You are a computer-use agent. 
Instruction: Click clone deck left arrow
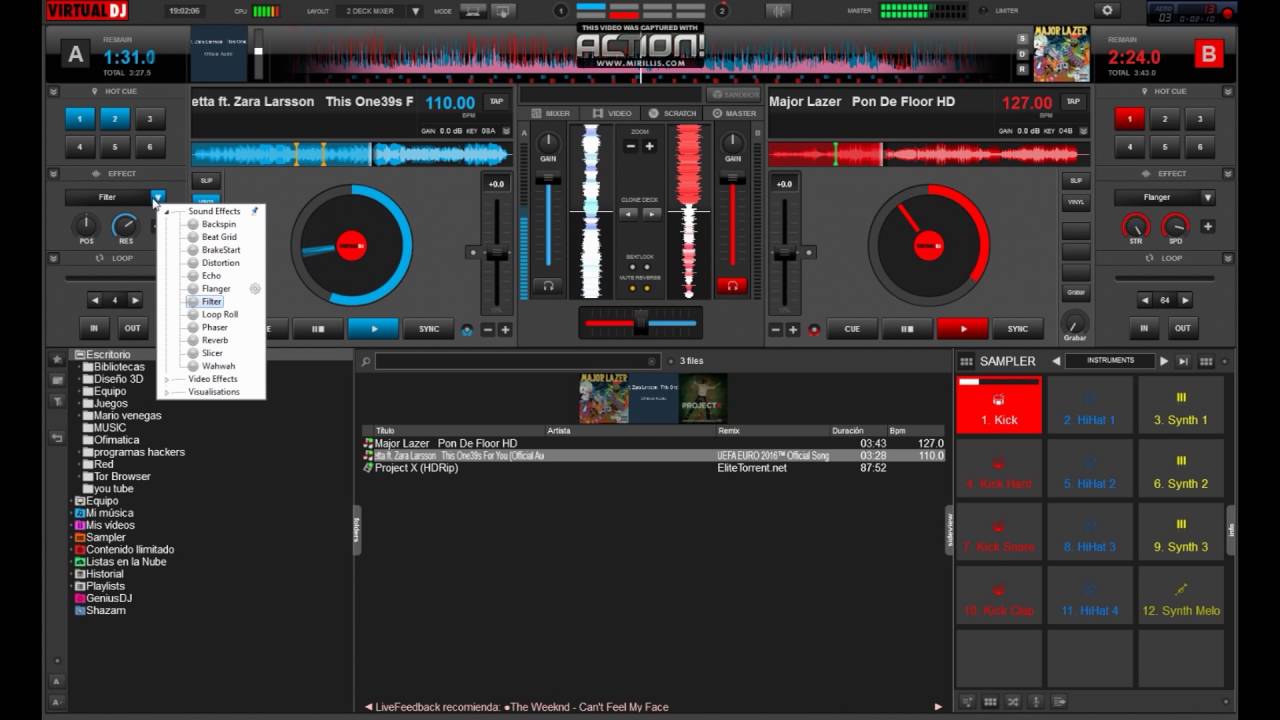point(628,213)
